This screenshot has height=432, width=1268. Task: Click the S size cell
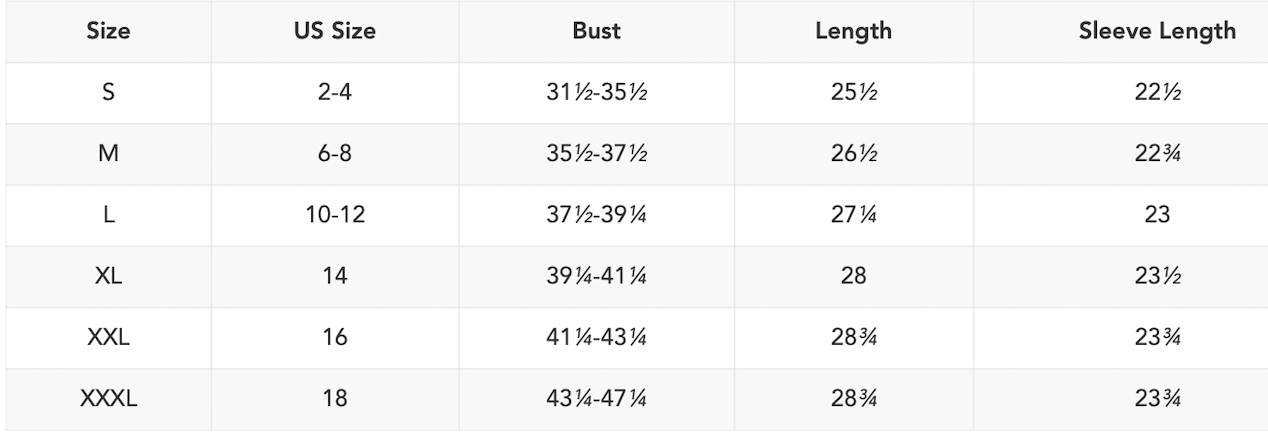pyautogui.click(x=108, y=93)
